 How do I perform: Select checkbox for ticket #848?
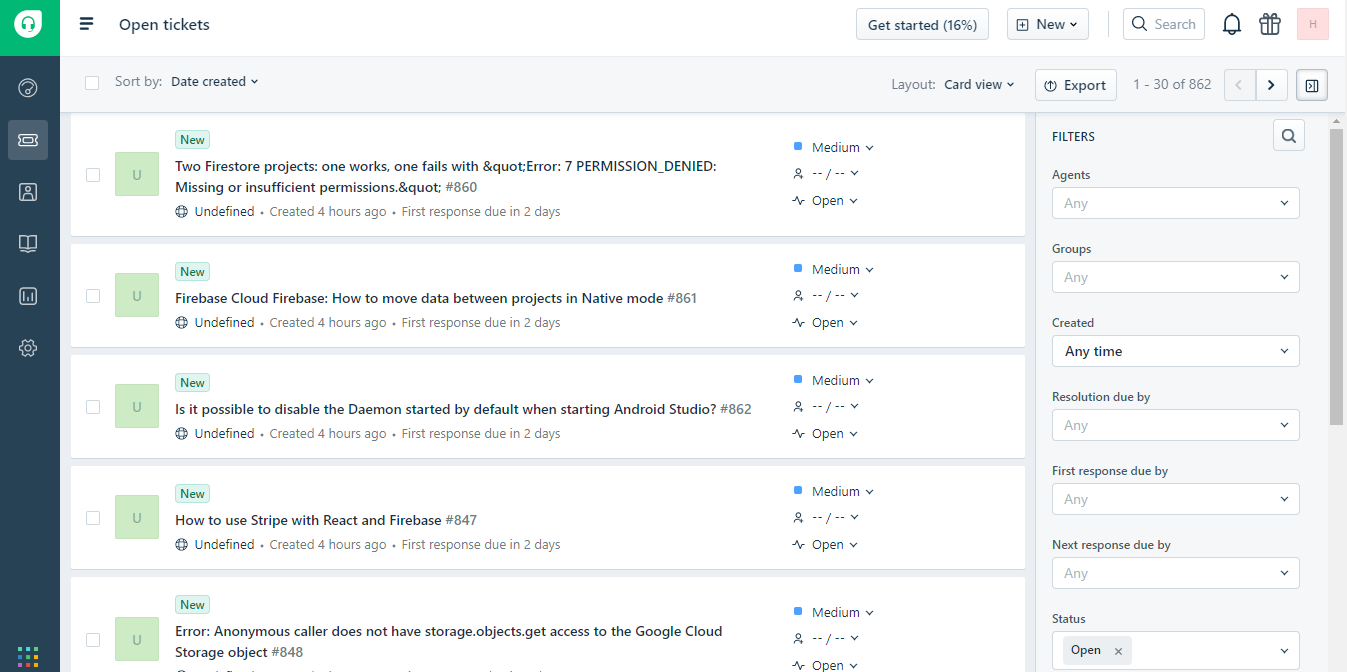(93, 639)
